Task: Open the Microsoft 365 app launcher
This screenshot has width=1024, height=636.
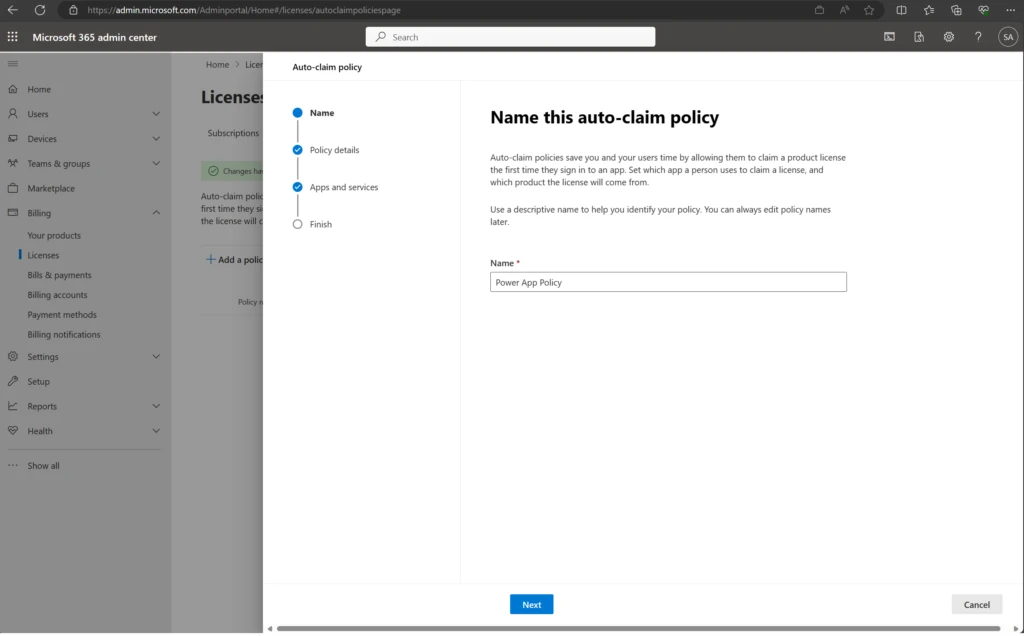Action: [12, 37]
